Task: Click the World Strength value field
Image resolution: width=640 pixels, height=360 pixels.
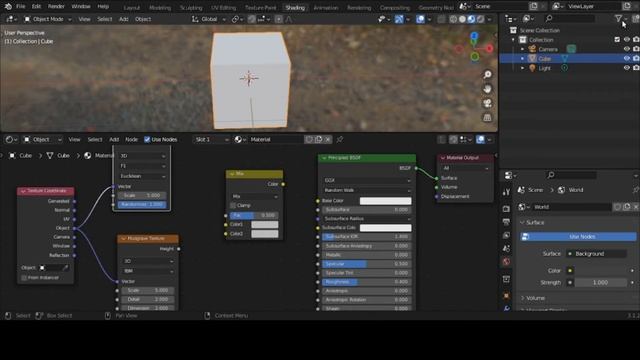Action: click(600, 282)
